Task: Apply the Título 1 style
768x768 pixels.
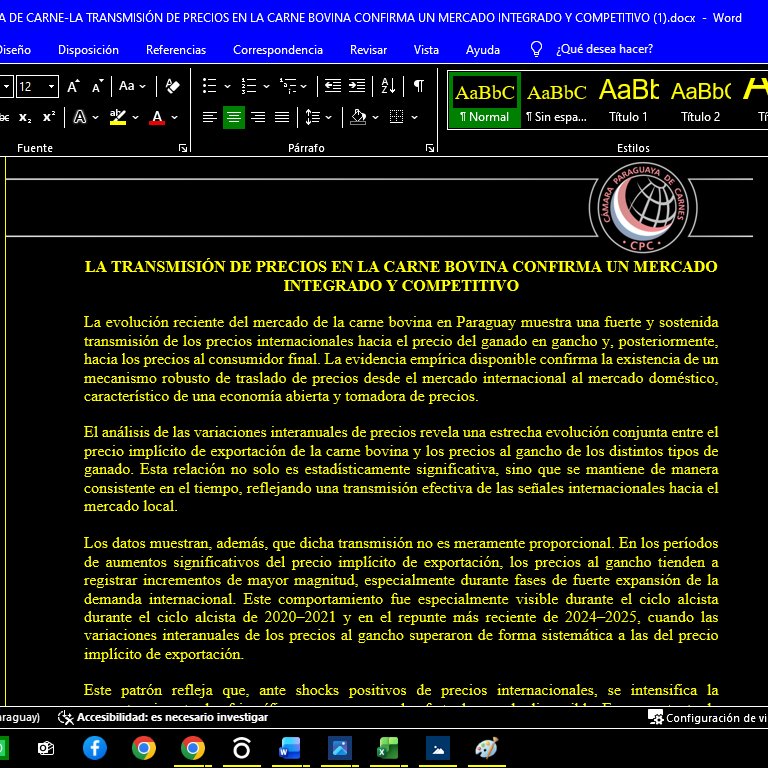Action: [x=628, y=100]
